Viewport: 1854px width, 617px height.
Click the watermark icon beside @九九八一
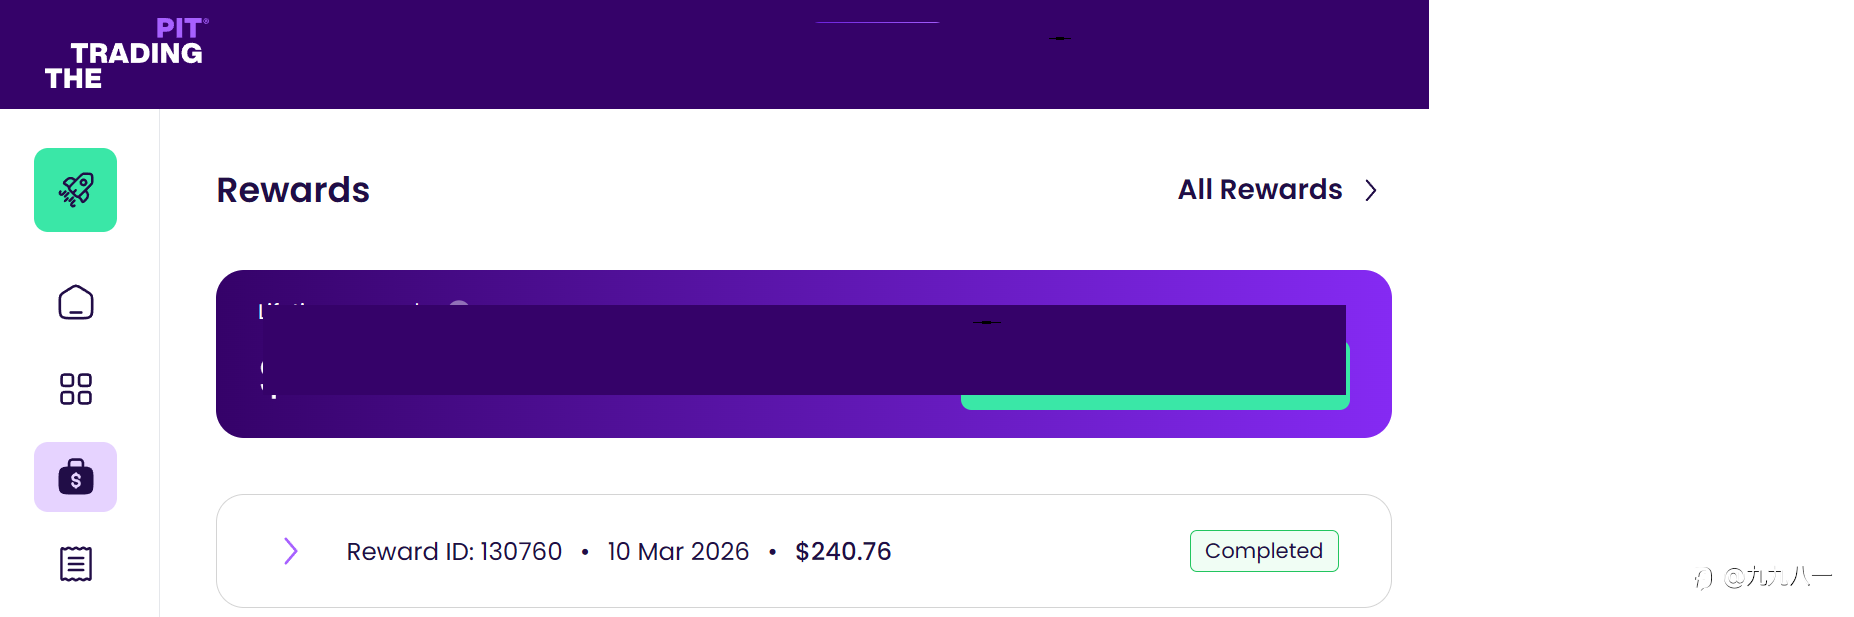[1703, 578]
